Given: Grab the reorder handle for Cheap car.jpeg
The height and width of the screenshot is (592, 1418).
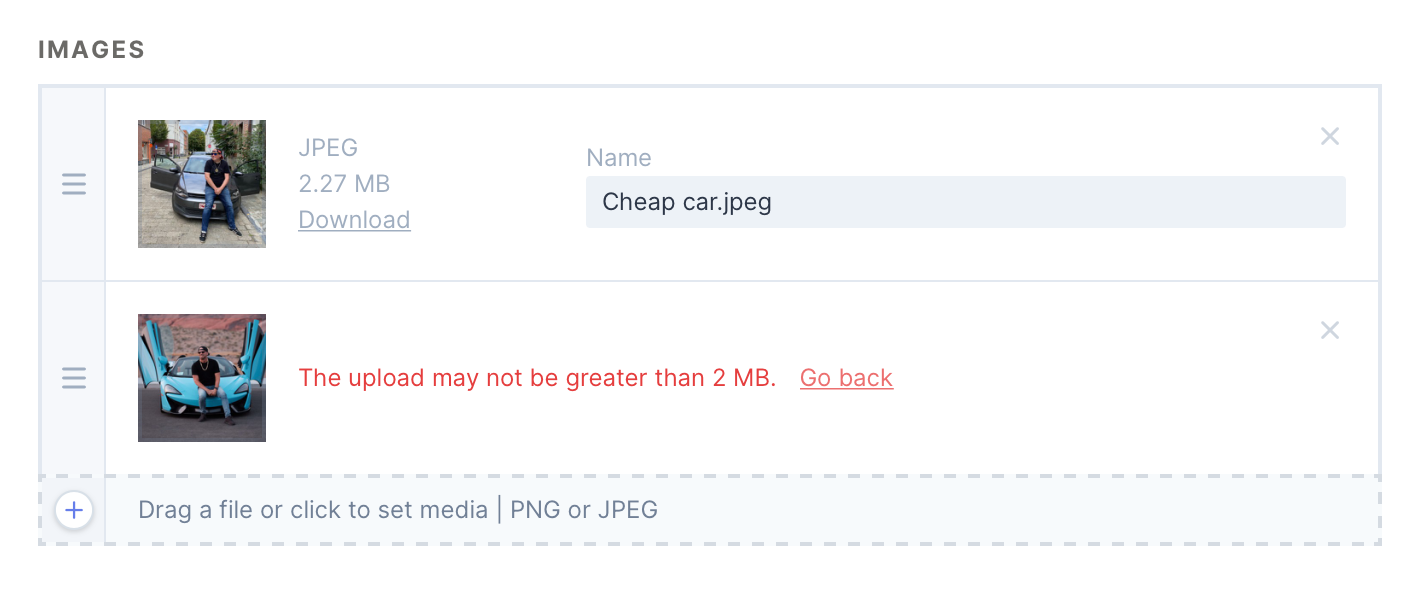Looking at the screenshot, I should point(74,184).
